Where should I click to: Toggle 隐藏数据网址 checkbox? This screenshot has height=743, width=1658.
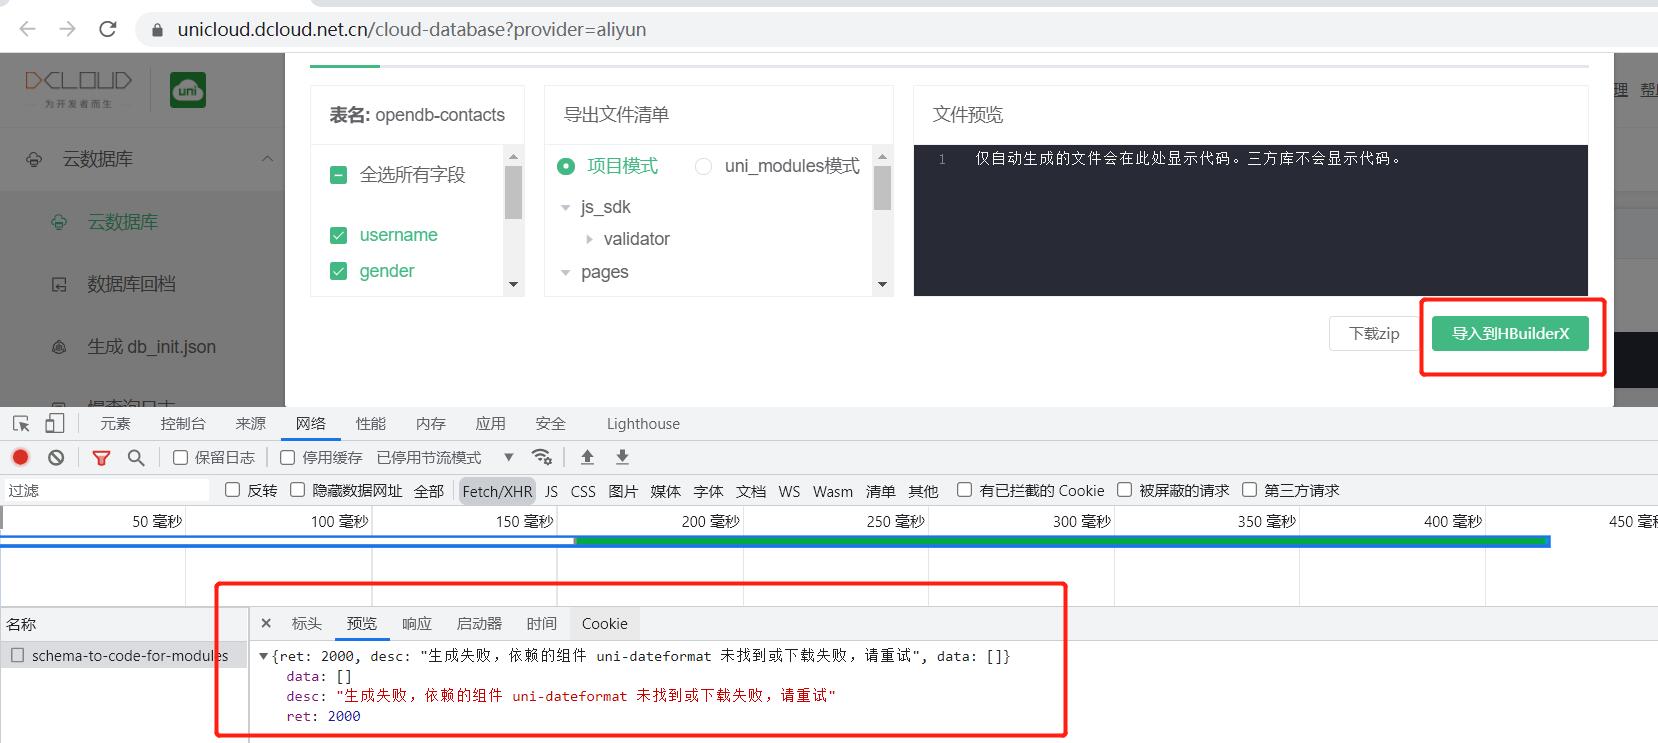coord(297,489)
